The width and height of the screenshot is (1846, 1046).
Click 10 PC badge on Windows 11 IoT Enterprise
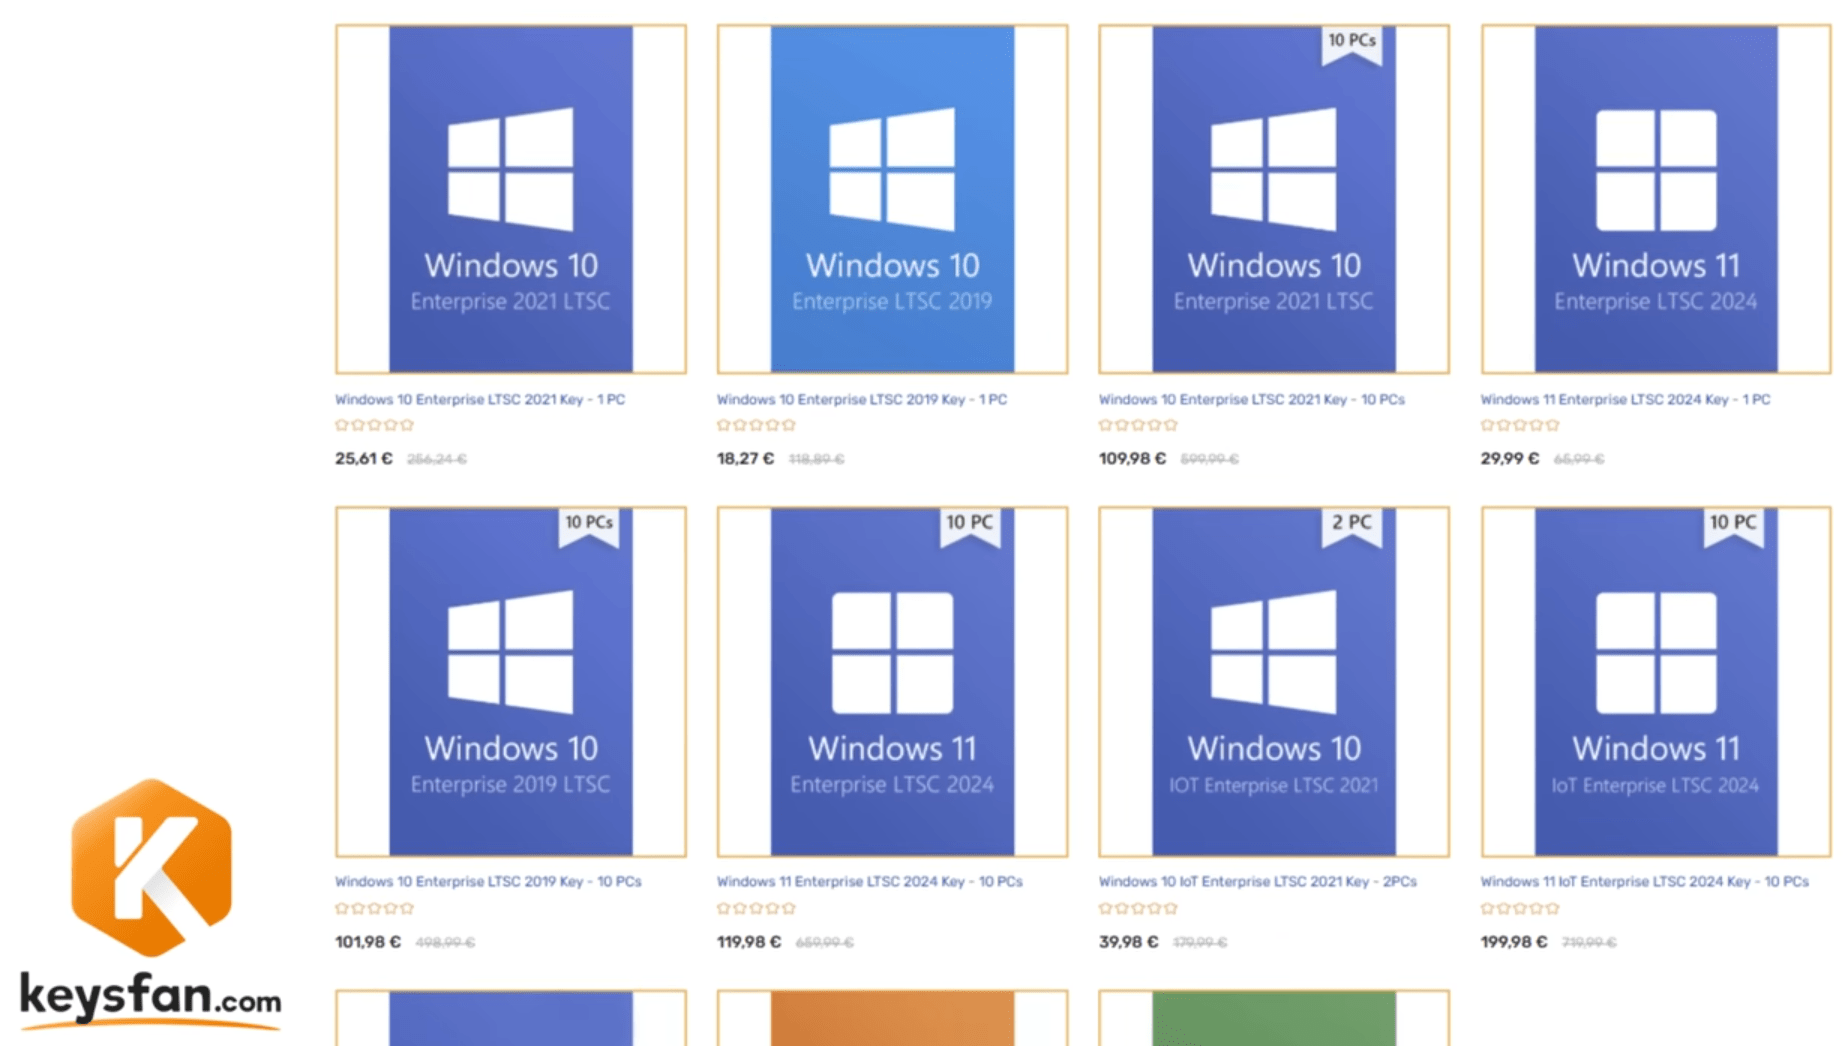coord(1732,524)
